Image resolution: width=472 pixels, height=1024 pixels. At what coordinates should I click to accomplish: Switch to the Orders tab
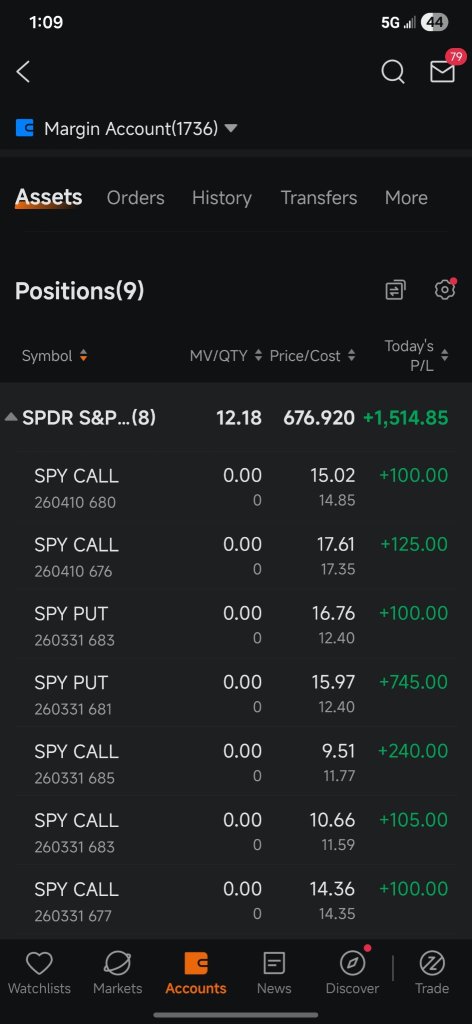136,198
